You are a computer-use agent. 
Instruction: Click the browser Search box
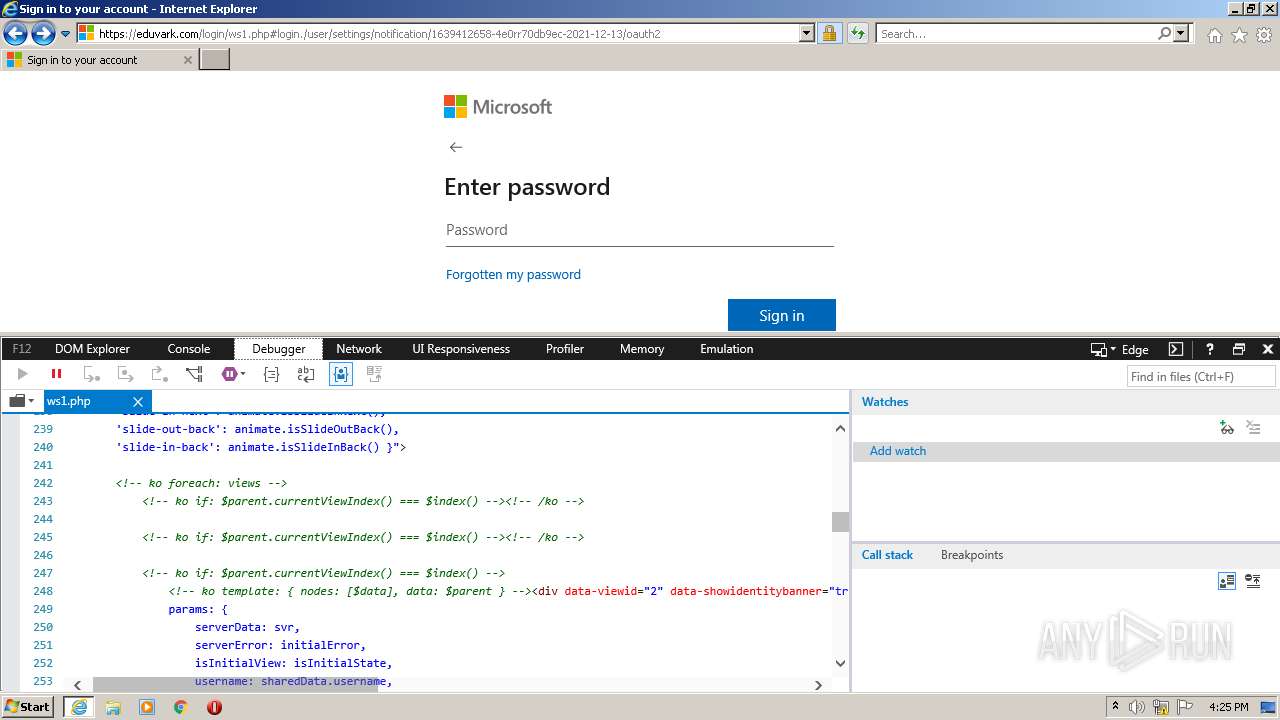click(x=1015, y=34)
